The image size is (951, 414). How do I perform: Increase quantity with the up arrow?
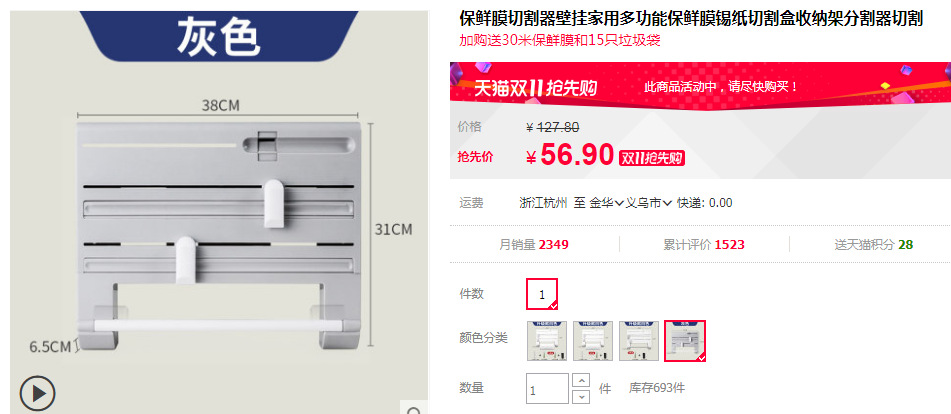pos(581,381)
